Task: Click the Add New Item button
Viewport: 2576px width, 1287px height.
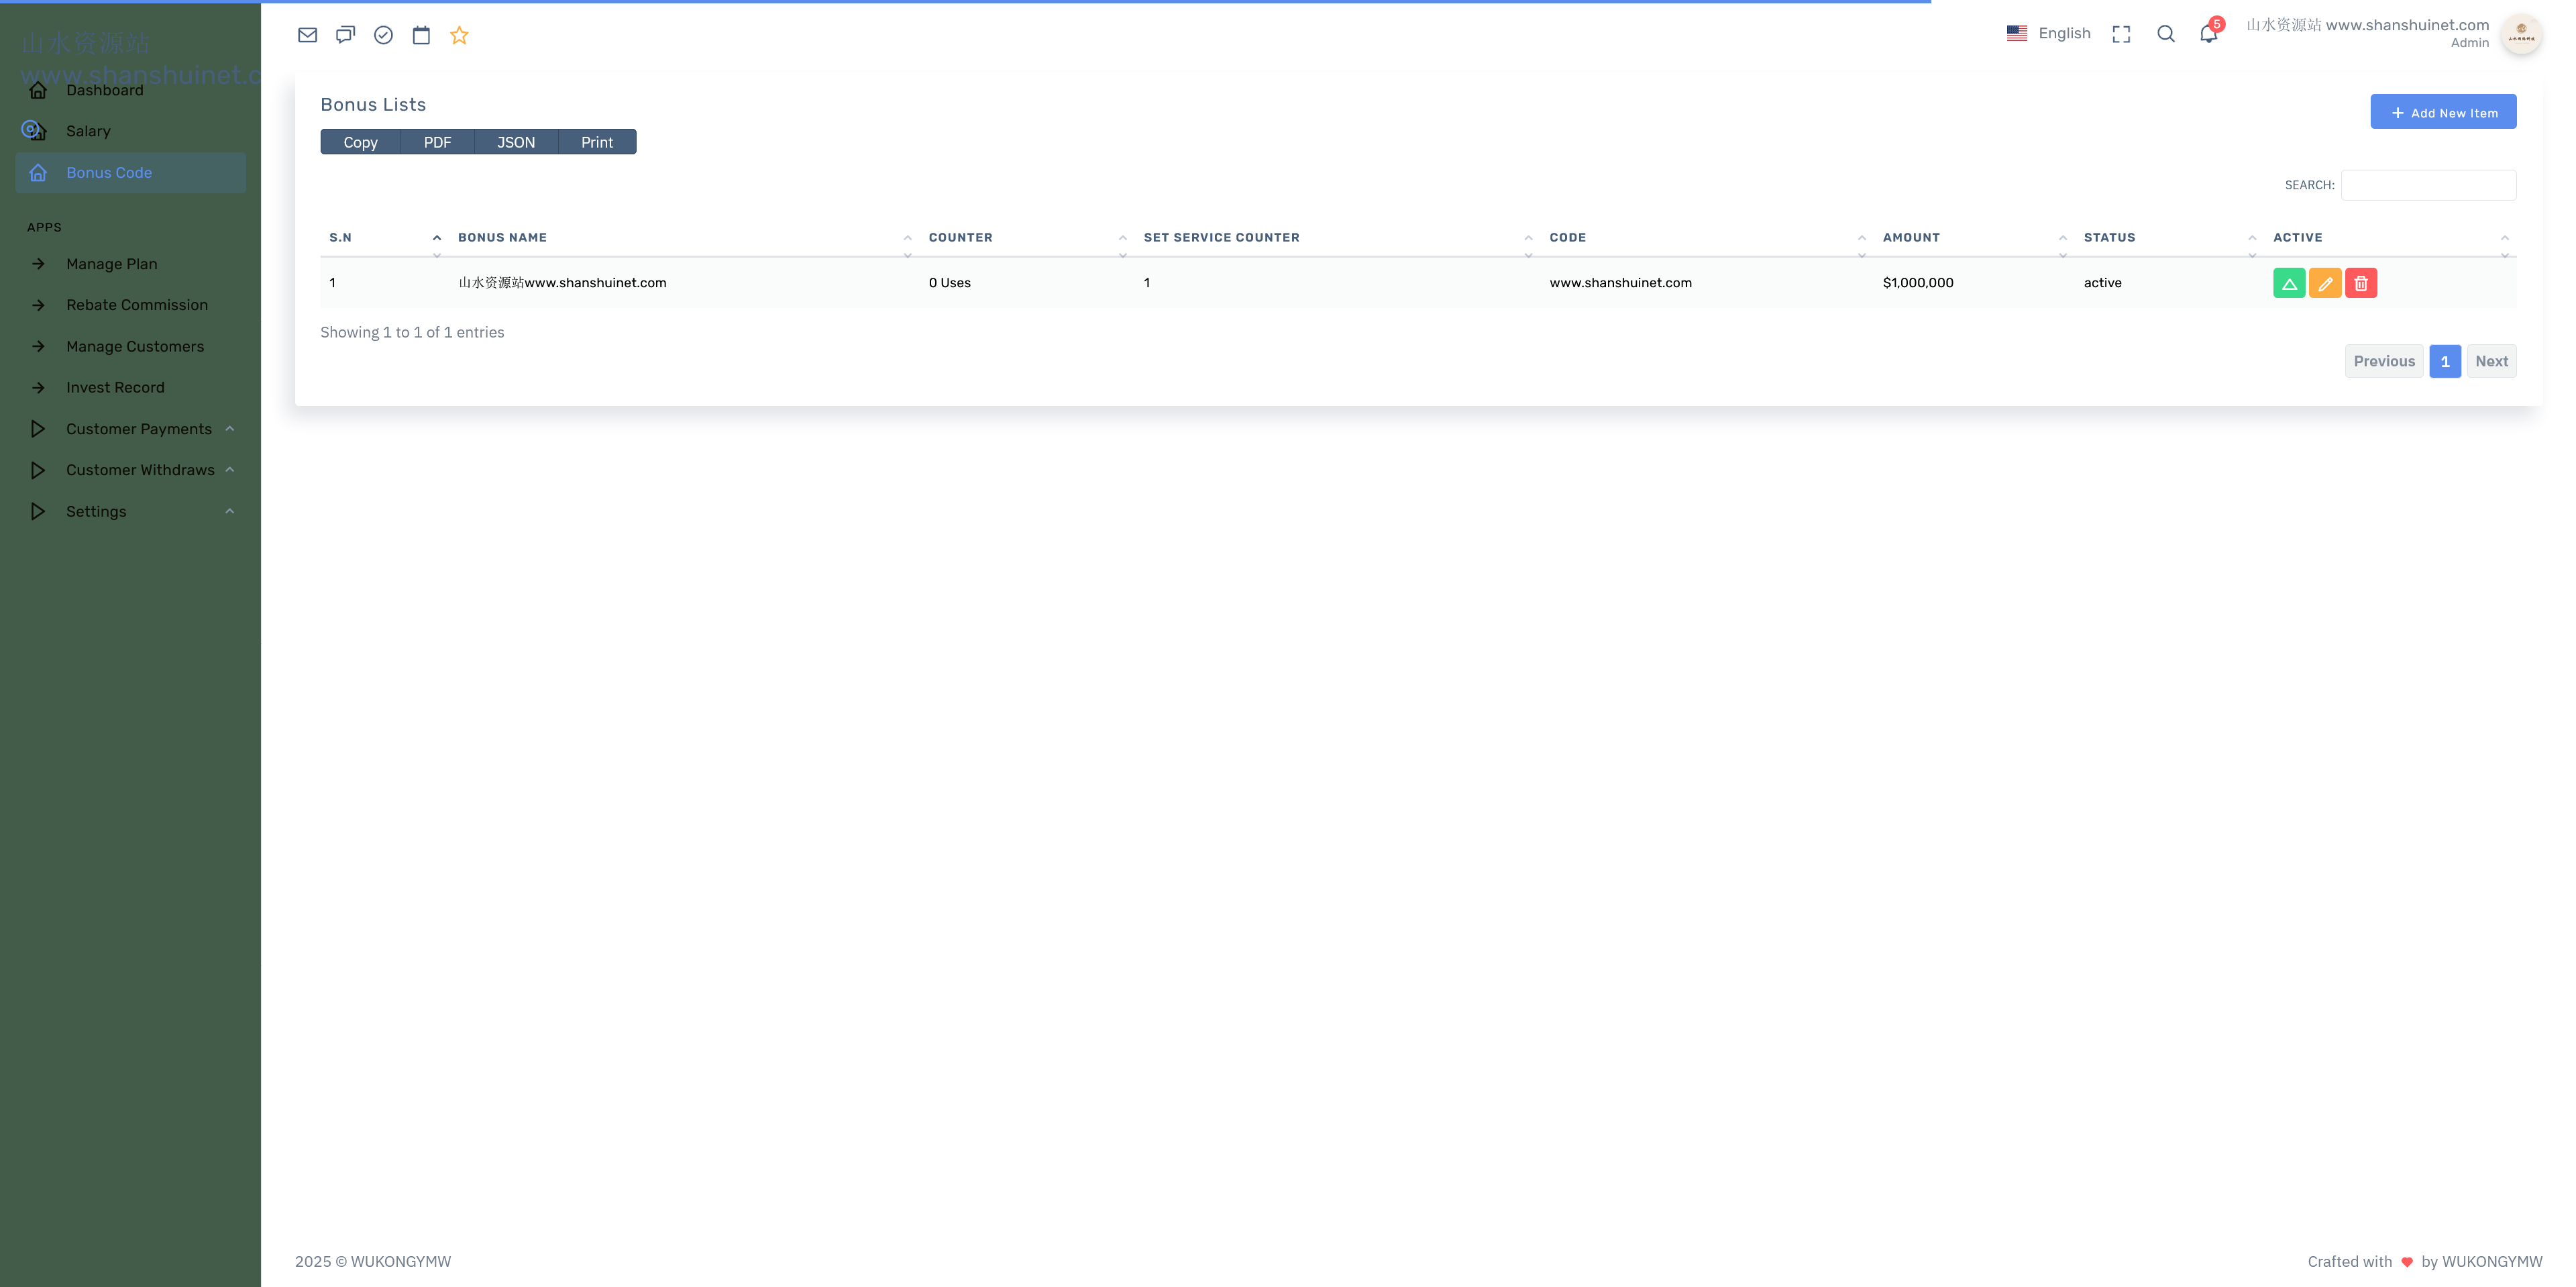Action: coord(2443,111)
